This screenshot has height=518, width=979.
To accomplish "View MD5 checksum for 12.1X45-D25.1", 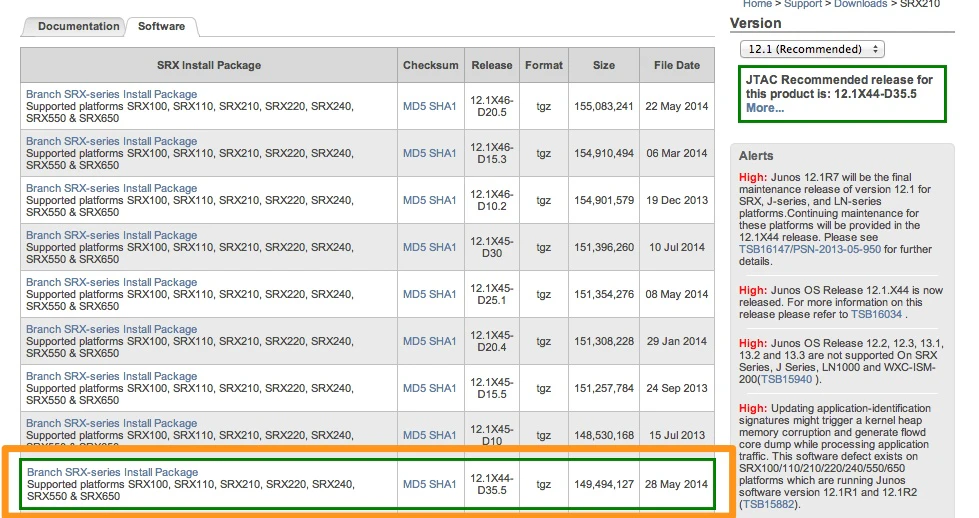I will (415, 294).
